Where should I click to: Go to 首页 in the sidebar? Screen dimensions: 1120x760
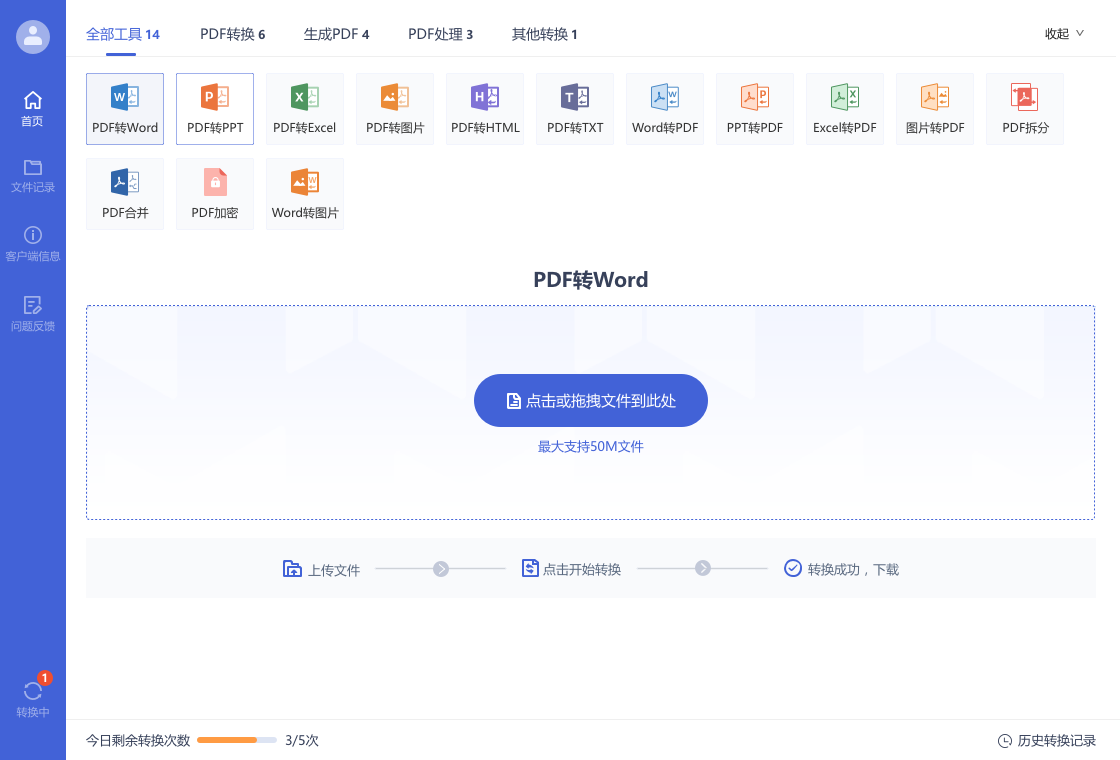pyautogui.click(x=33, y=110)
